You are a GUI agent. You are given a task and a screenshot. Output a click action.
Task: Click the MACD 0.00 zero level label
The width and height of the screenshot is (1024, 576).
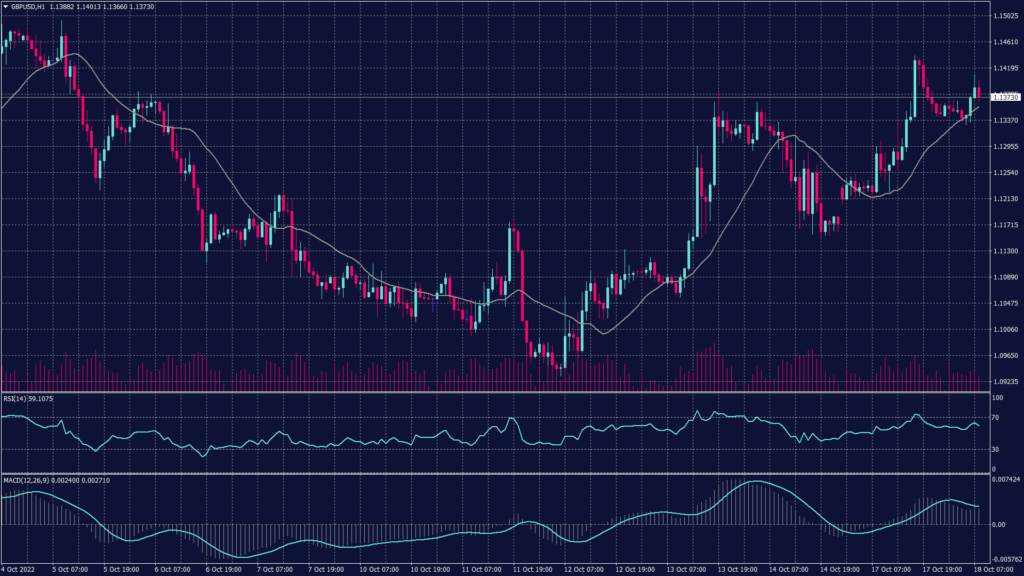[x=998, y=523]
